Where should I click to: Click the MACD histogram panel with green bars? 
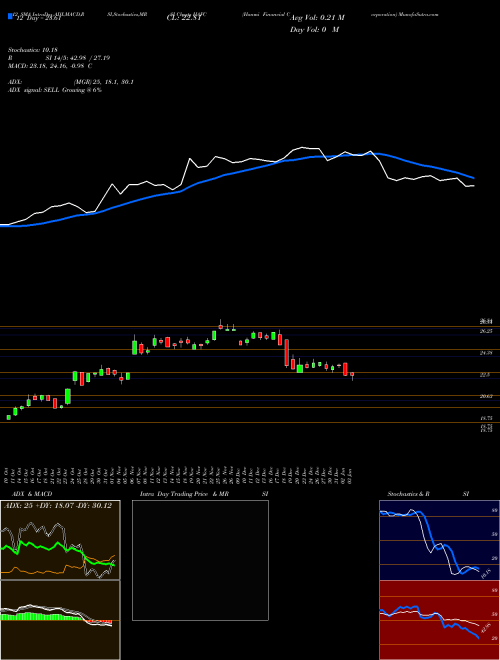click(60, 620)
